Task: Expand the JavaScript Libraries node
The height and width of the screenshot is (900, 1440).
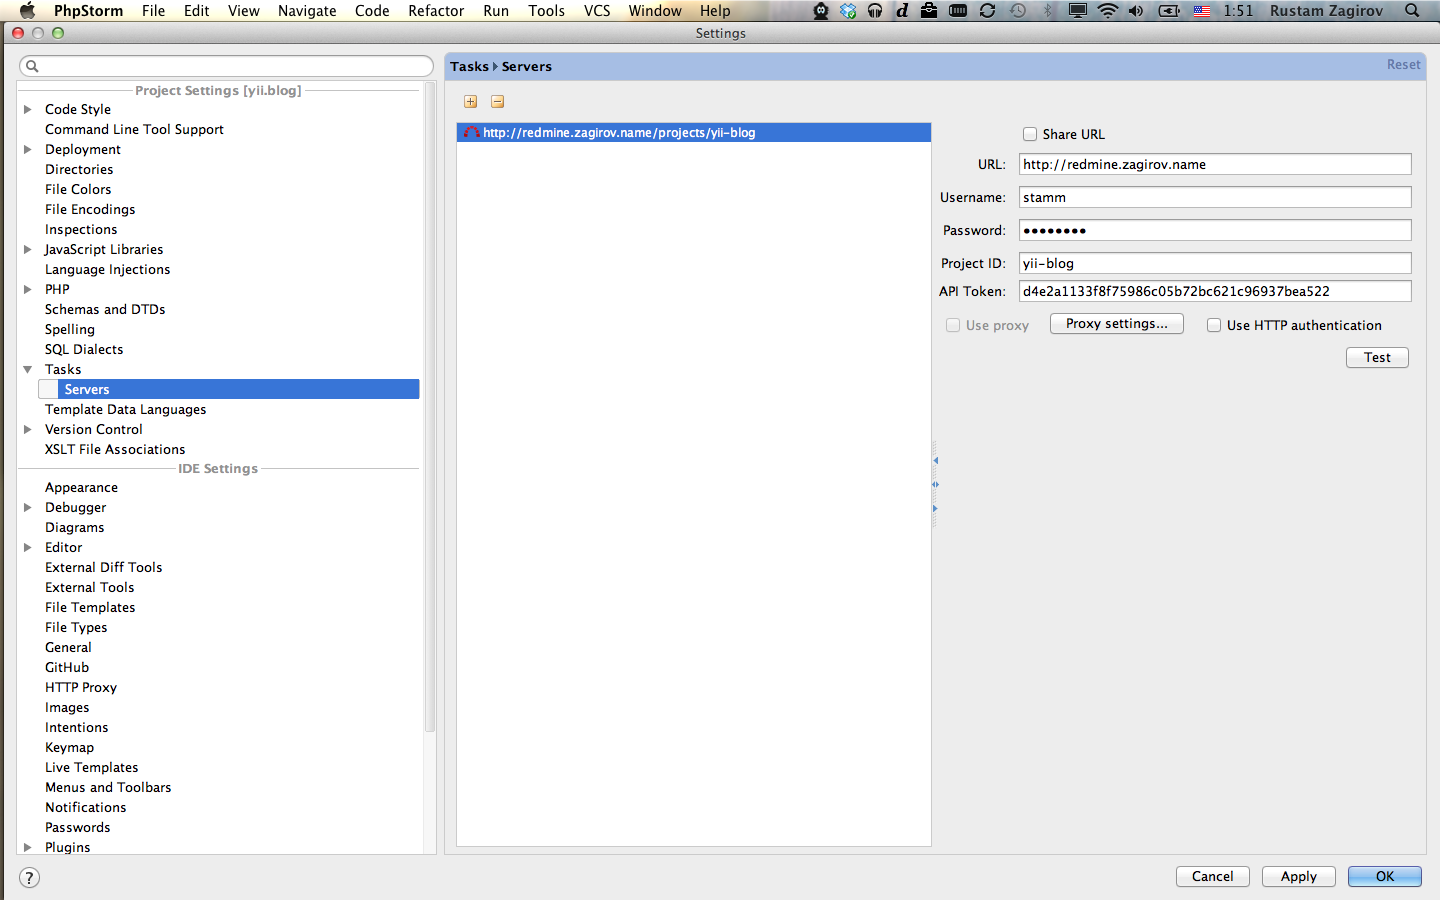Action: [x=28, y=249]
